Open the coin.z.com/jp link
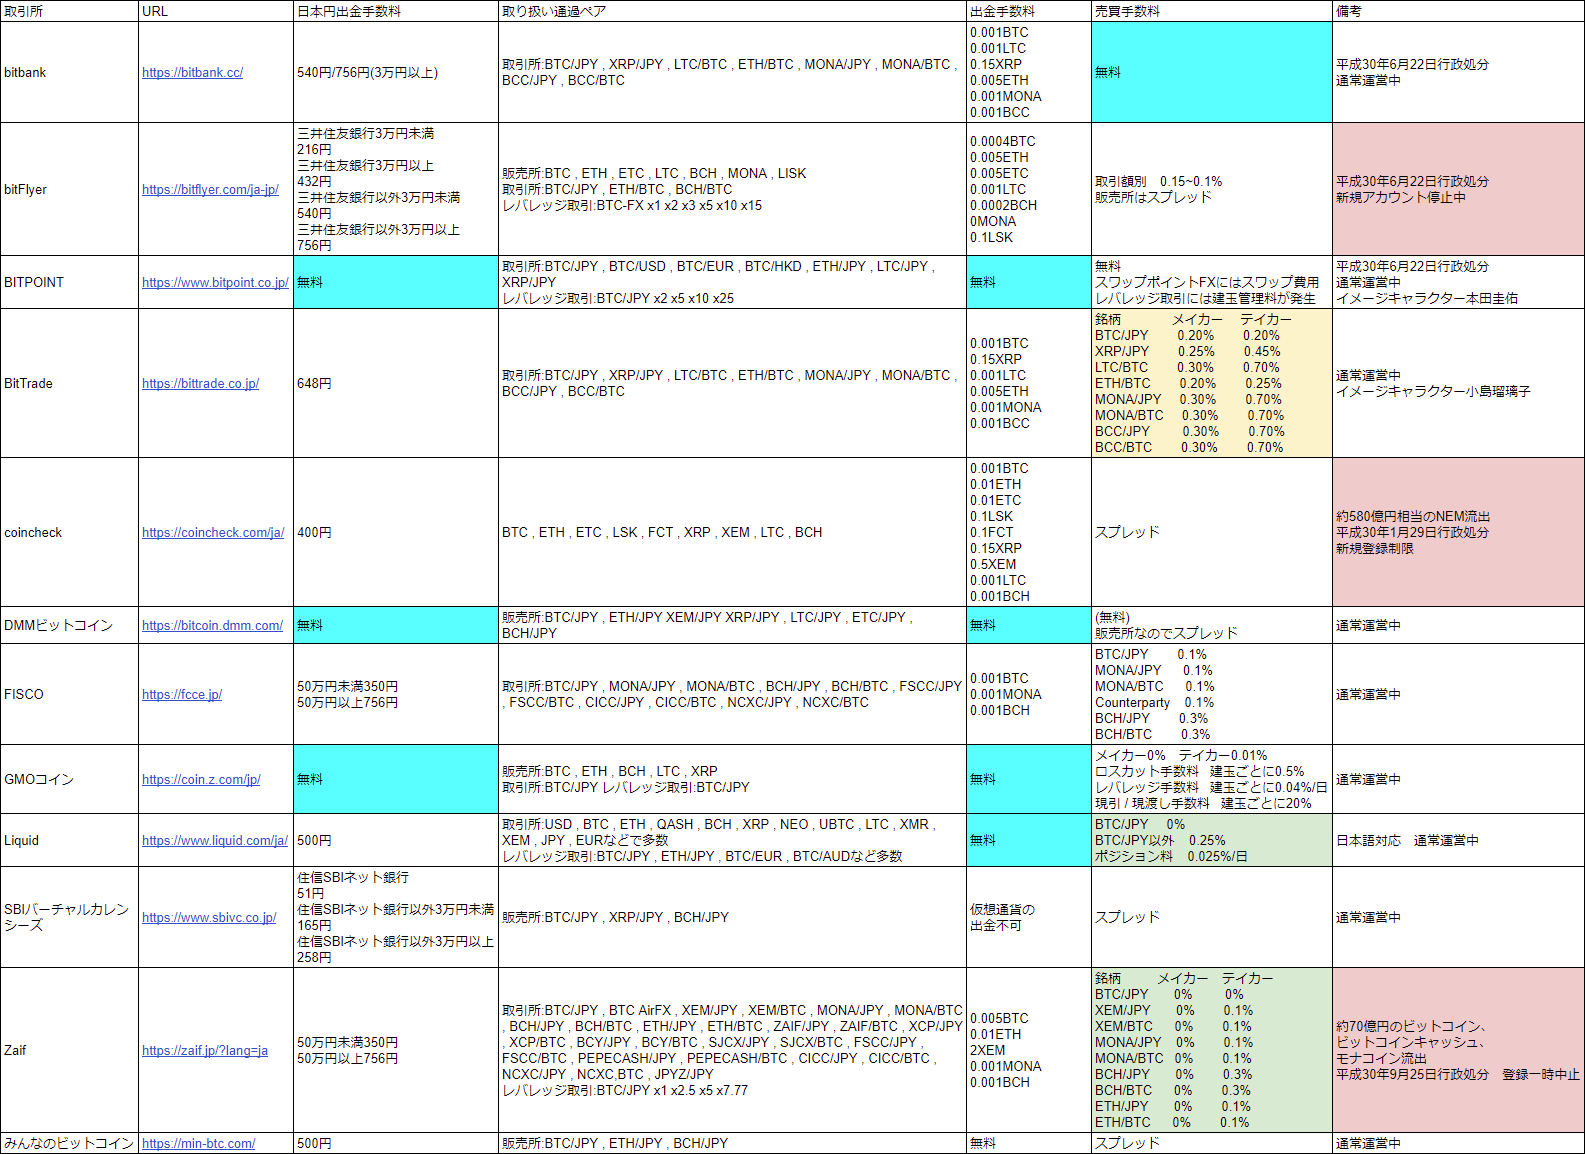Screen dimensions: 1585x1154 click(201, 780)
